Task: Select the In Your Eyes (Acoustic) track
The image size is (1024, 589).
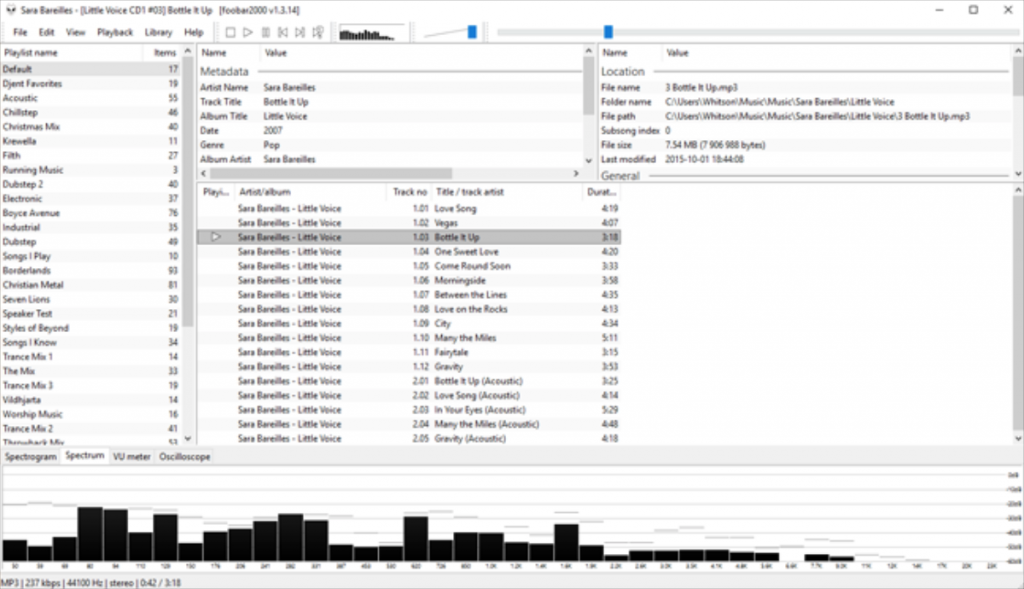Action: [x=409, y=409]
